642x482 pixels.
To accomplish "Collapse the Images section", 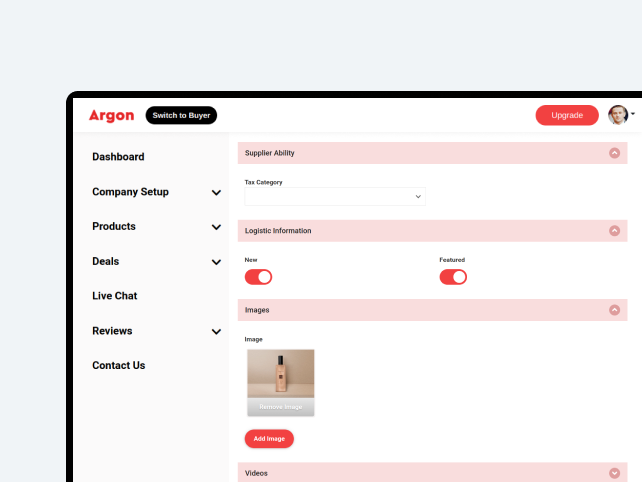I will [x=614, y=310].
